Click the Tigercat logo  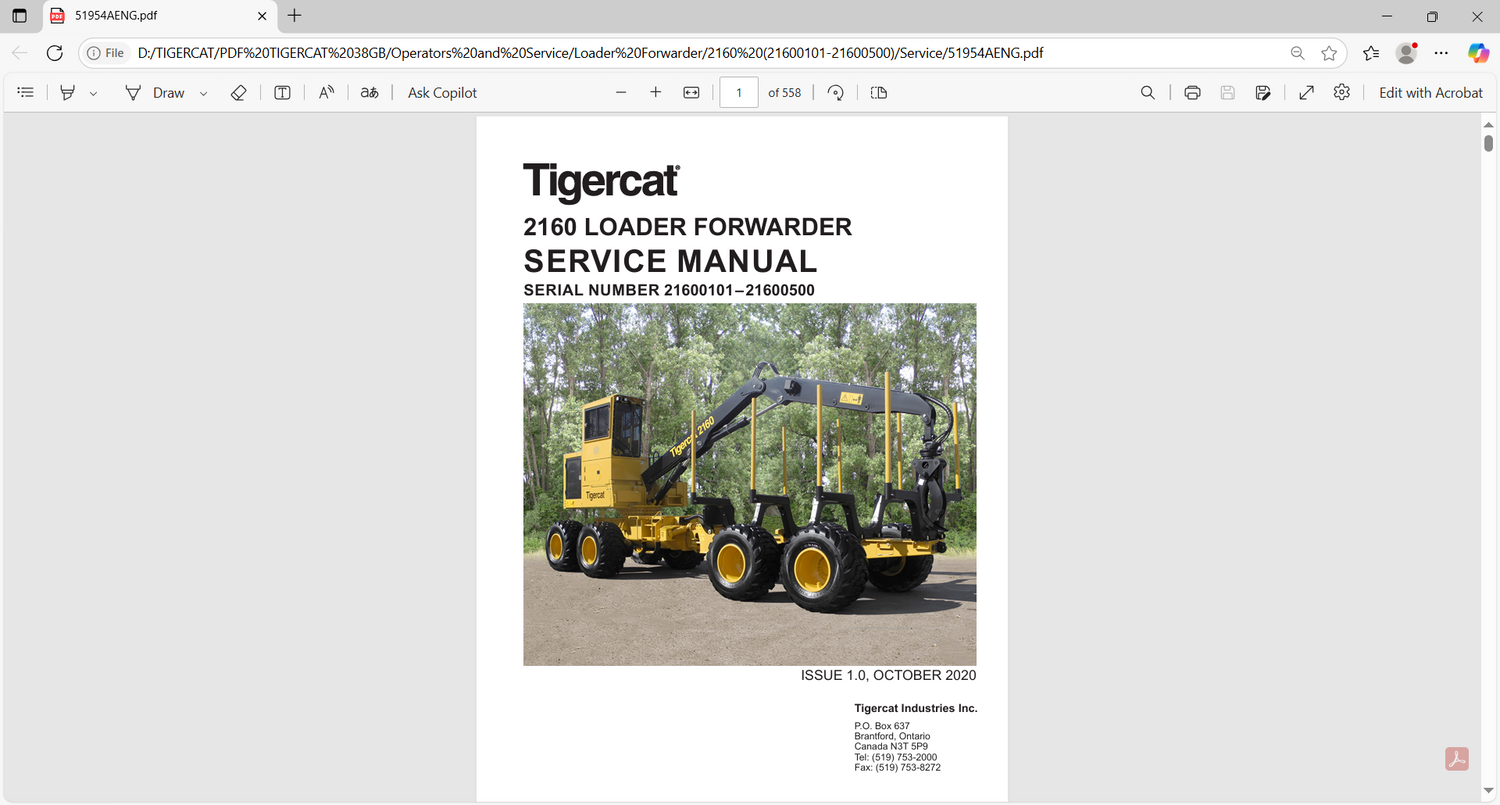click(x=602, y=182)
